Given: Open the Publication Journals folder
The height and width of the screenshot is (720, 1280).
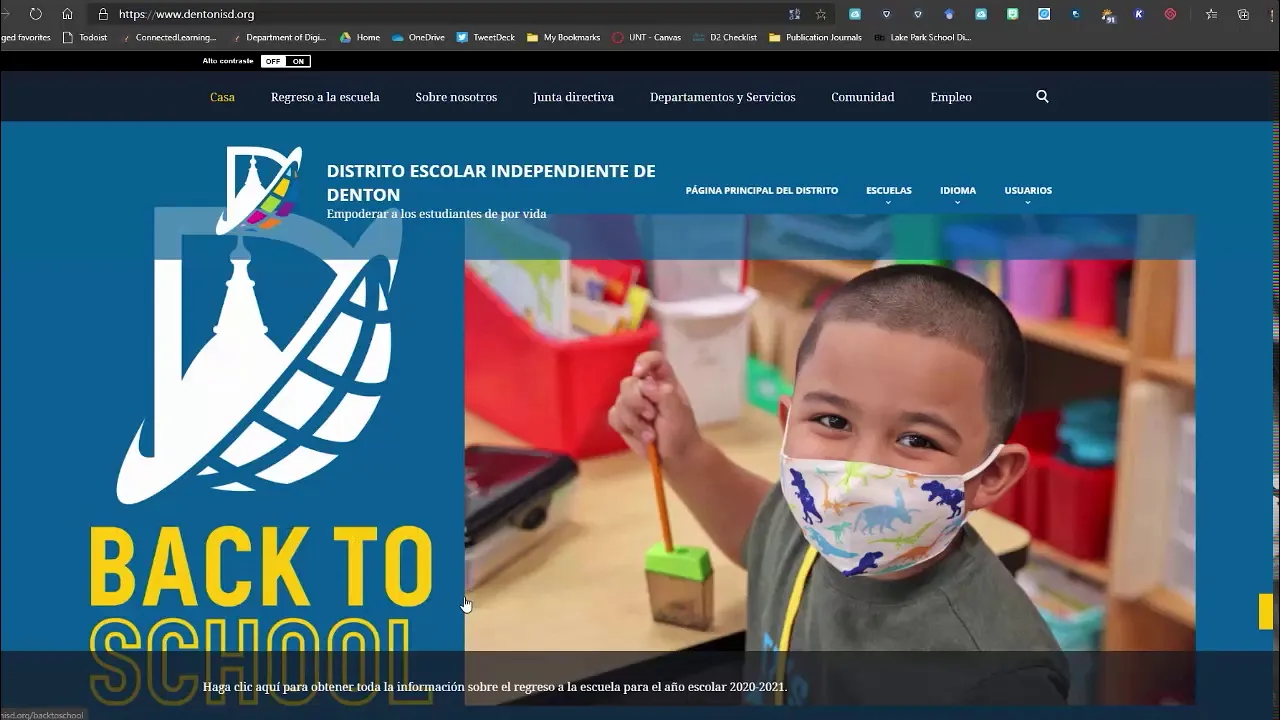Looking at the screenshot, I should tap(815, 37).
